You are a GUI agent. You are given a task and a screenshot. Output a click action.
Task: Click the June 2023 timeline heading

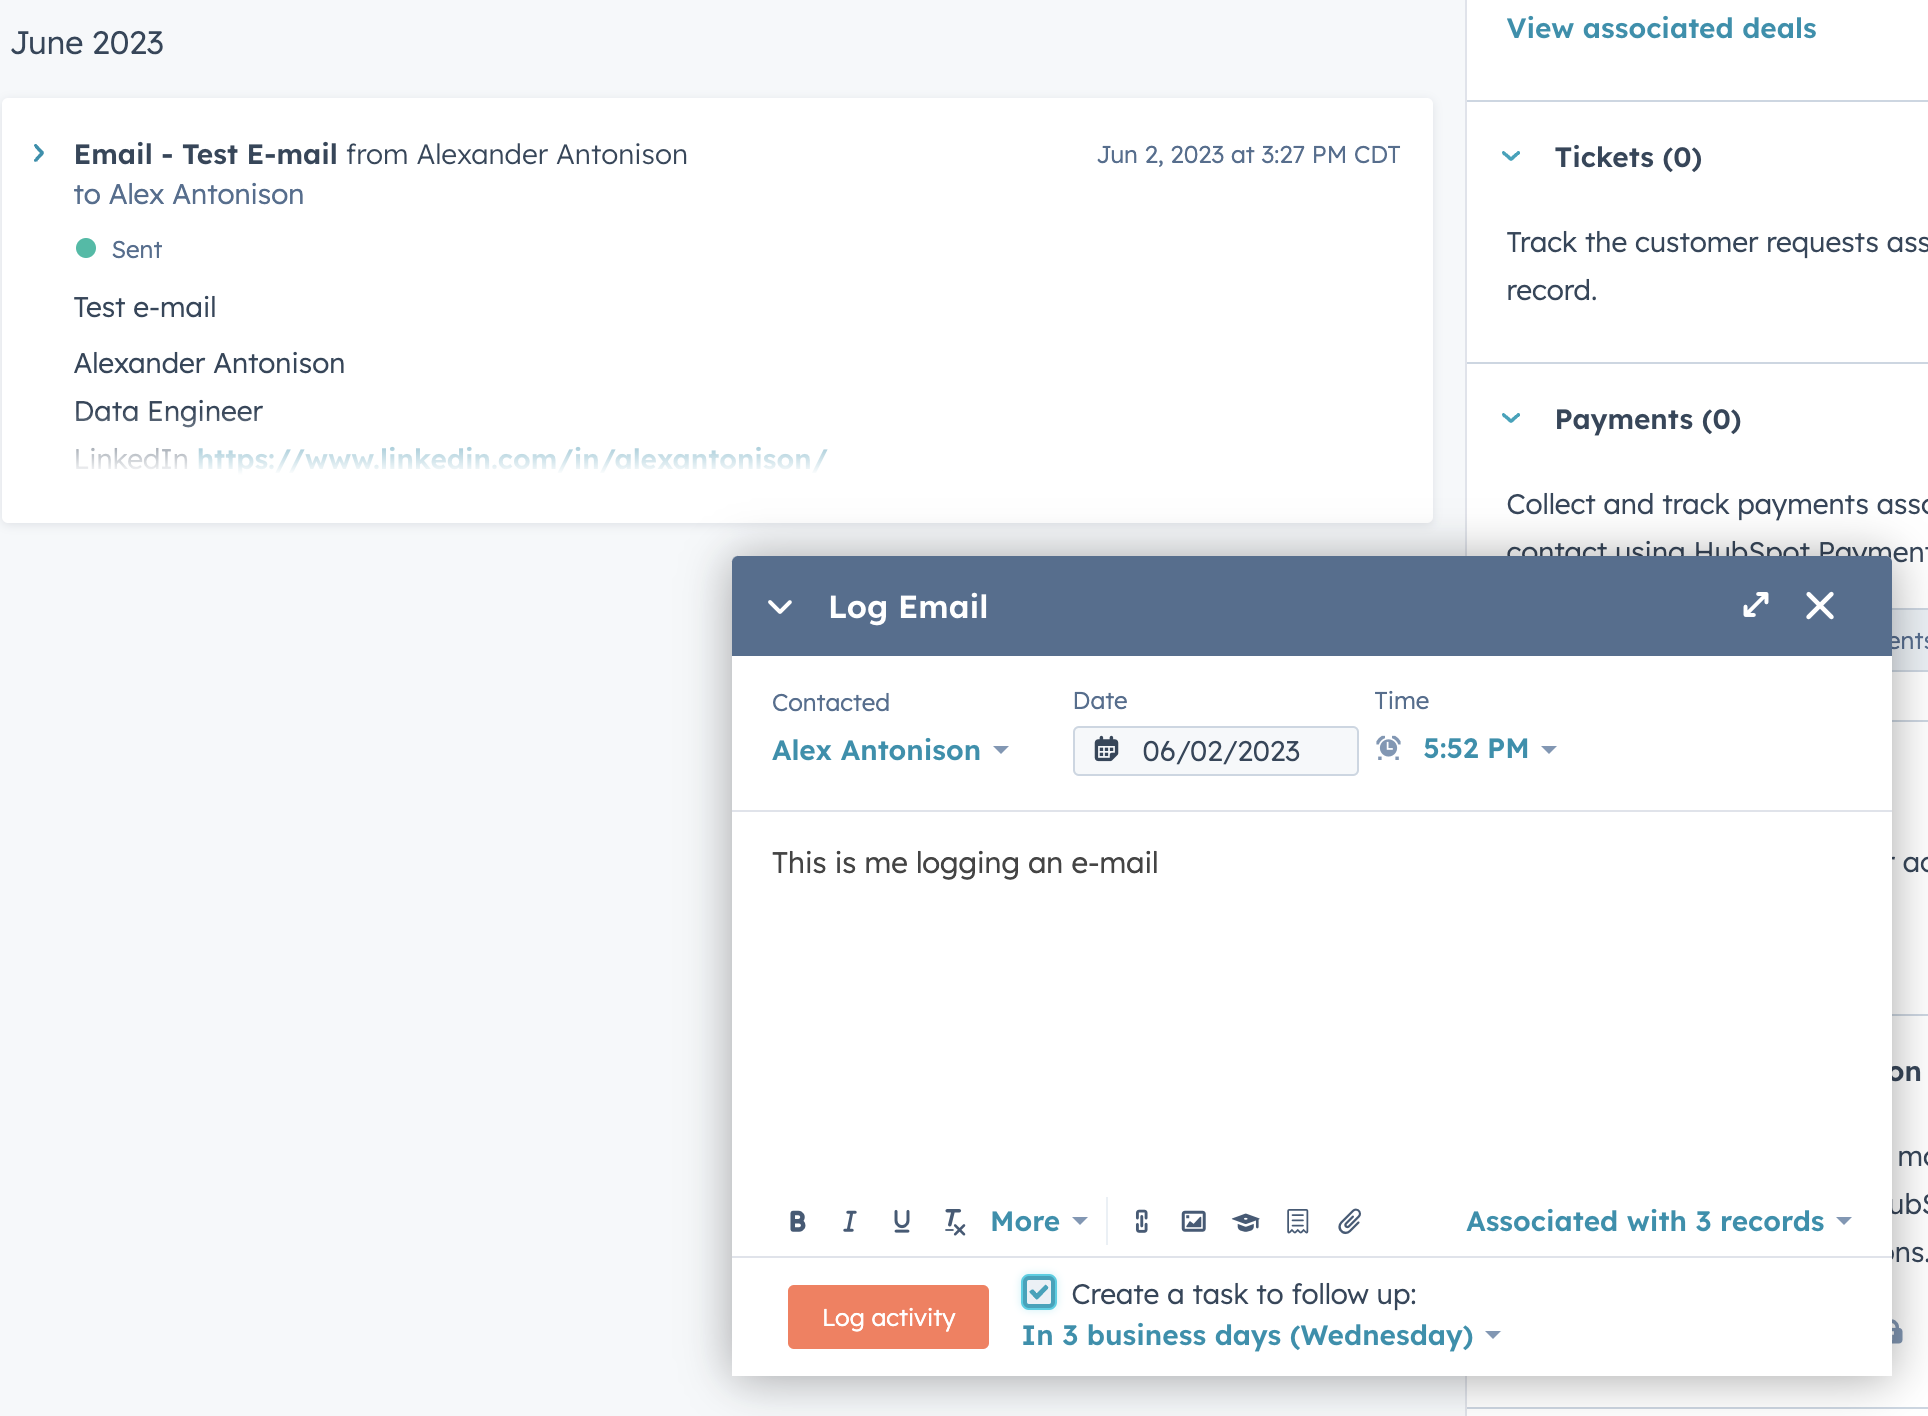click(87, 43)
